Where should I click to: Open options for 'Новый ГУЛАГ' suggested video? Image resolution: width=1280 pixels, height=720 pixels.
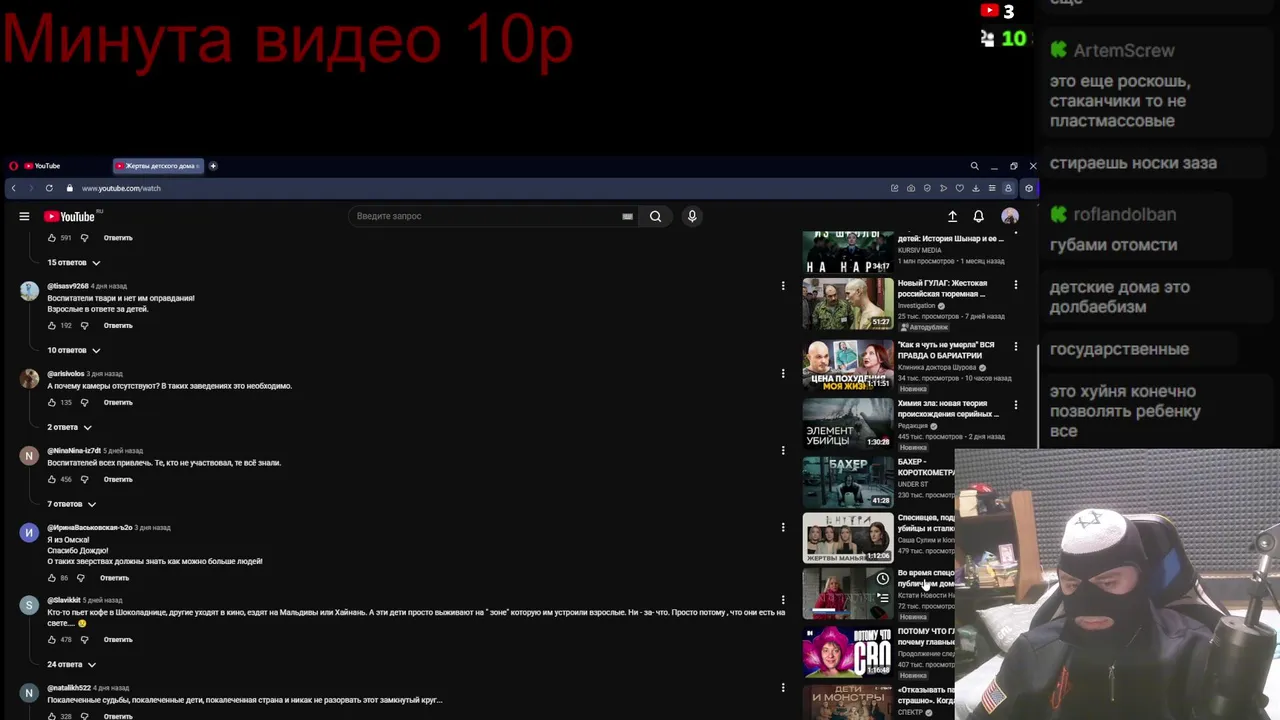[1016, 285]
